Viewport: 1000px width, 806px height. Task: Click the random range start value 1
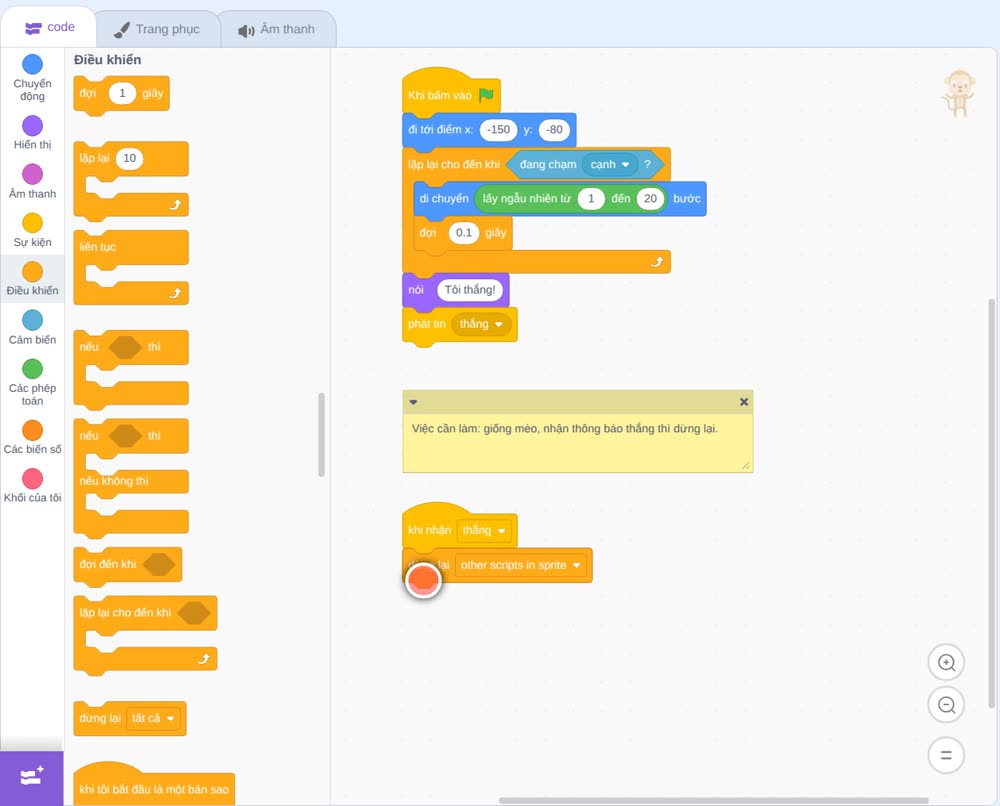pyautogui.click(x=591, y=198)
